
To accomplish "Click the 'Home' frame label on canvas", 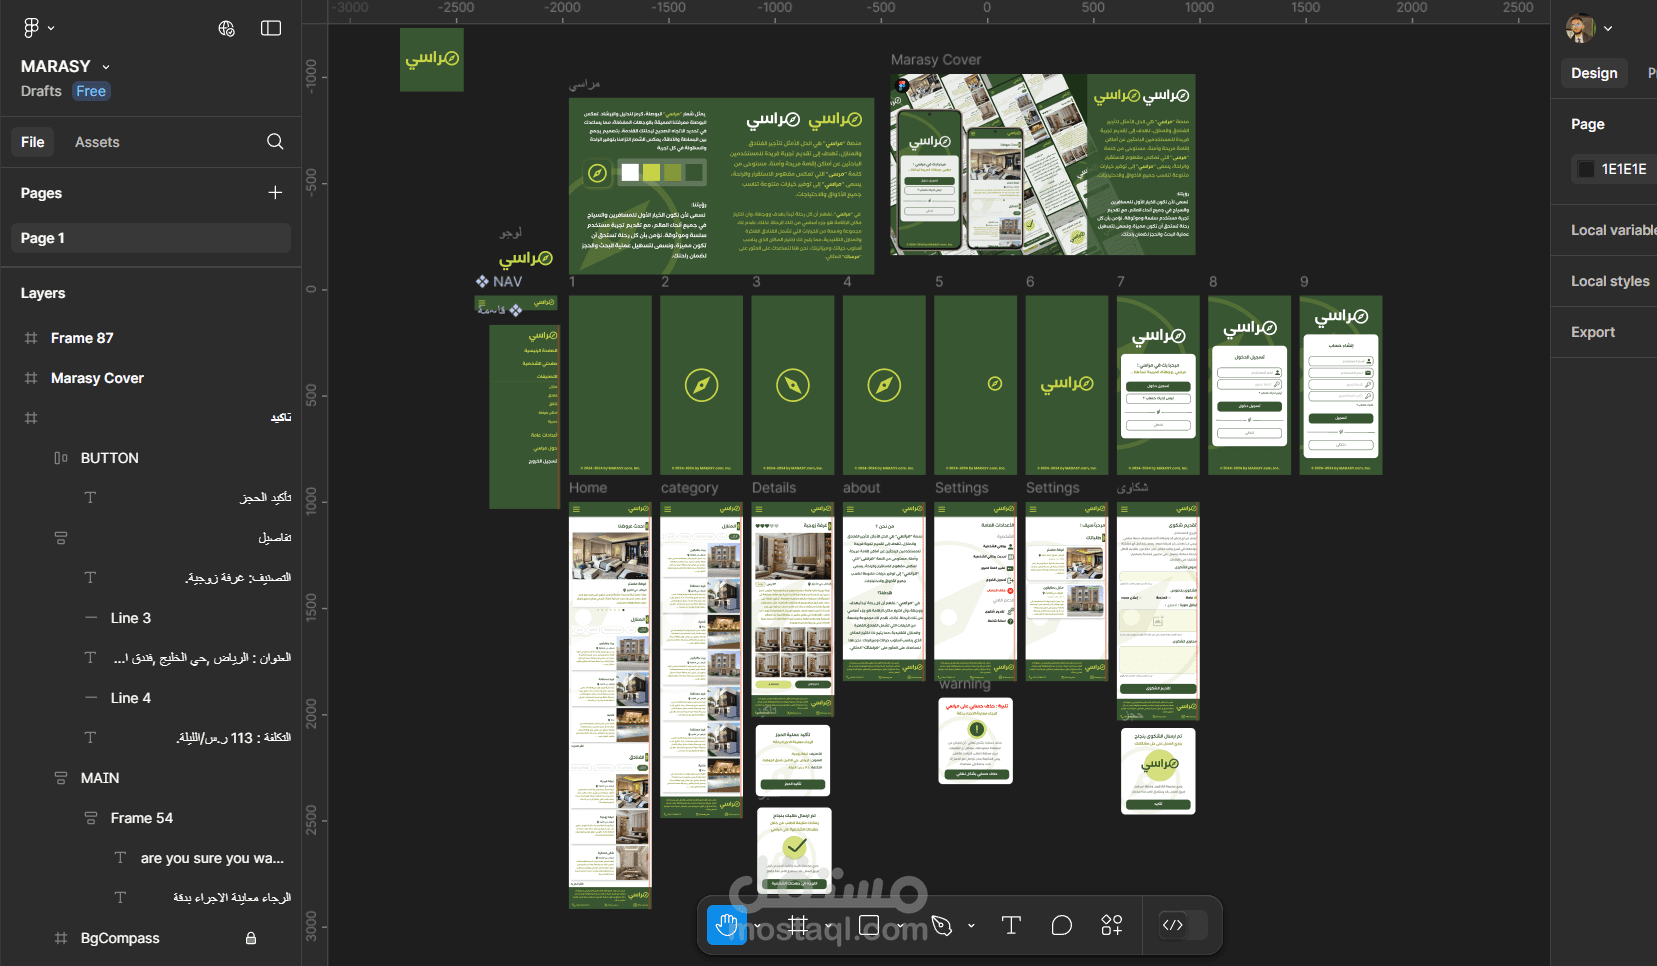I will (x=588, y=488).
